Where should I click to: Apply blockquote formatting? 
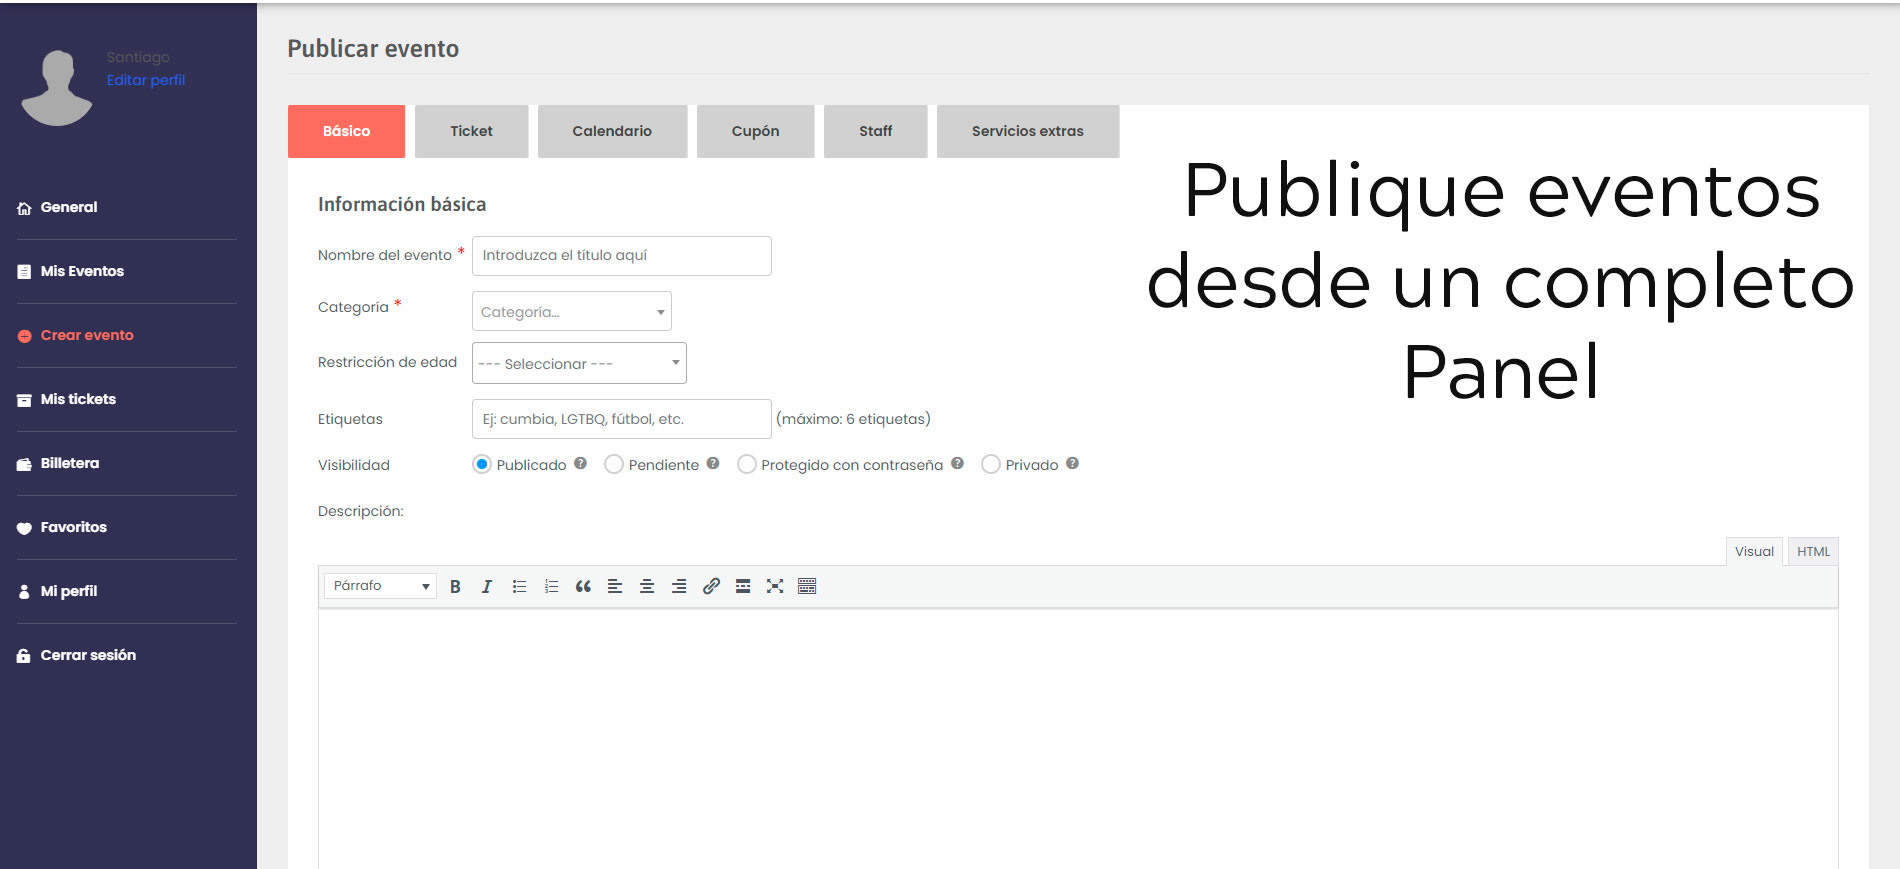tap(583, 587)
